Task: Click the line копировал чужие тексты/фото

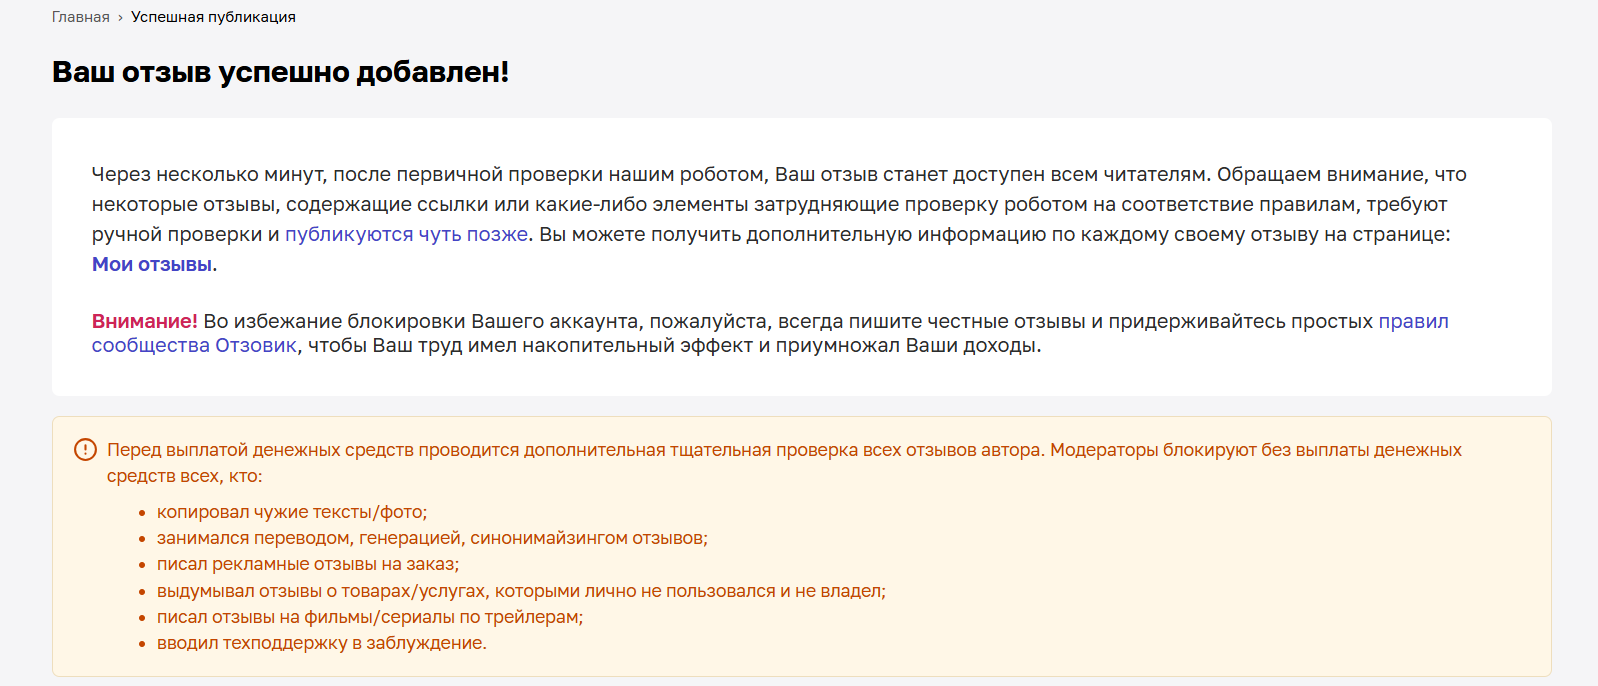Action: coord(292,512)
